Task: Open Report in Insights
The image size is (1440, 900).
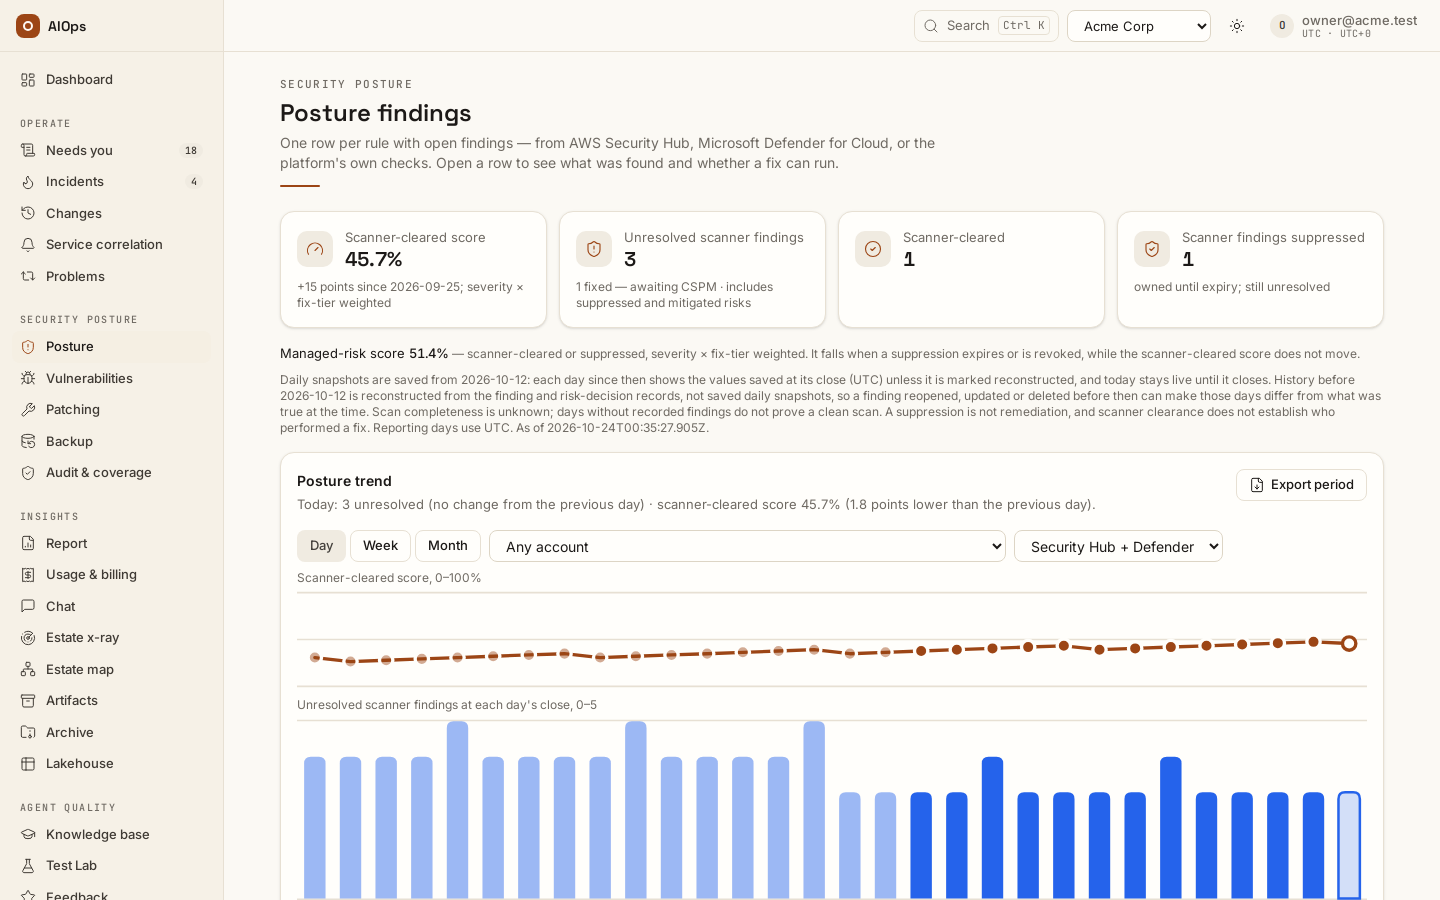Action: (111, 543)
